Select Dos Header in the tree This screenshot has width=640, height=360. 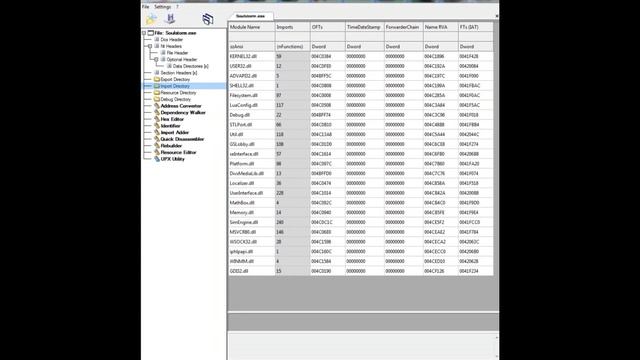pos(171,40)
